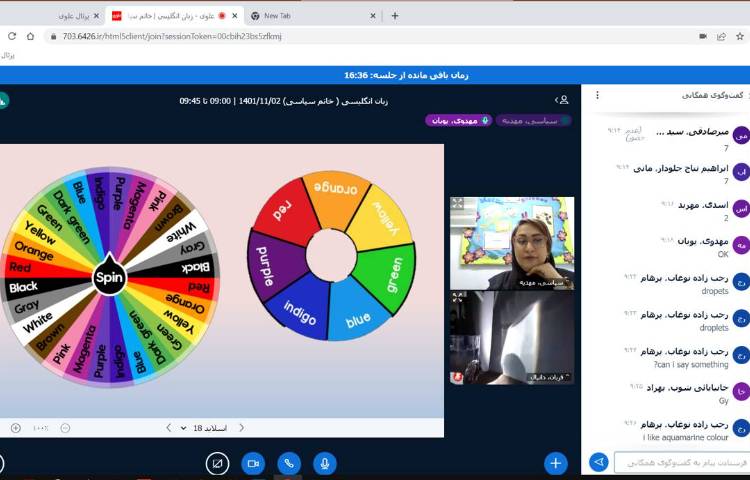
Task: Make the lower webcam video fullscreen
Action: pos(457,297)
